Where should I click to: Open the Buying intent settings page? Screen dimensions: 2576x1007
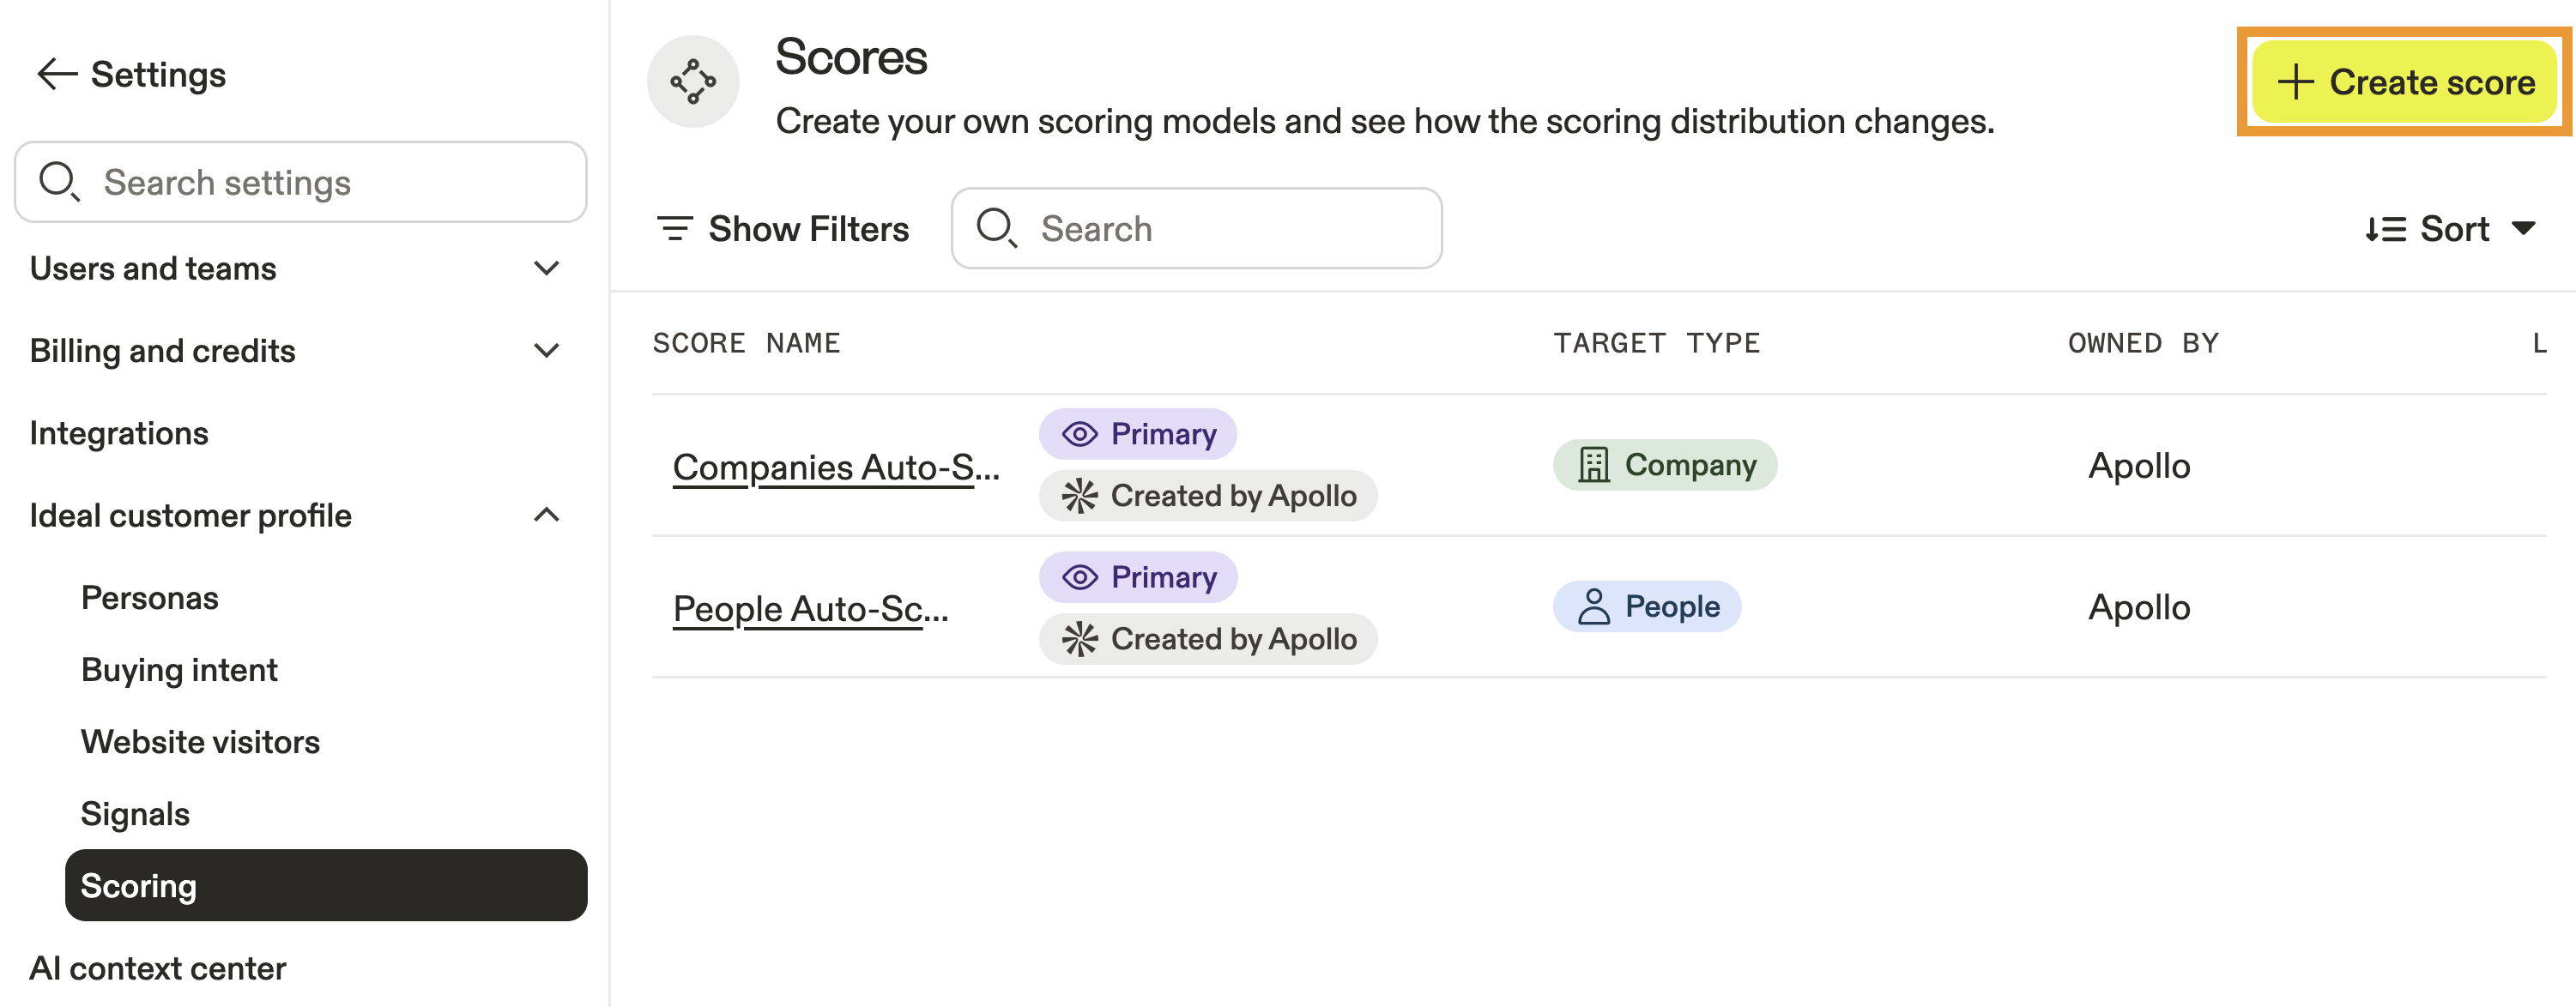coord(179,670)
